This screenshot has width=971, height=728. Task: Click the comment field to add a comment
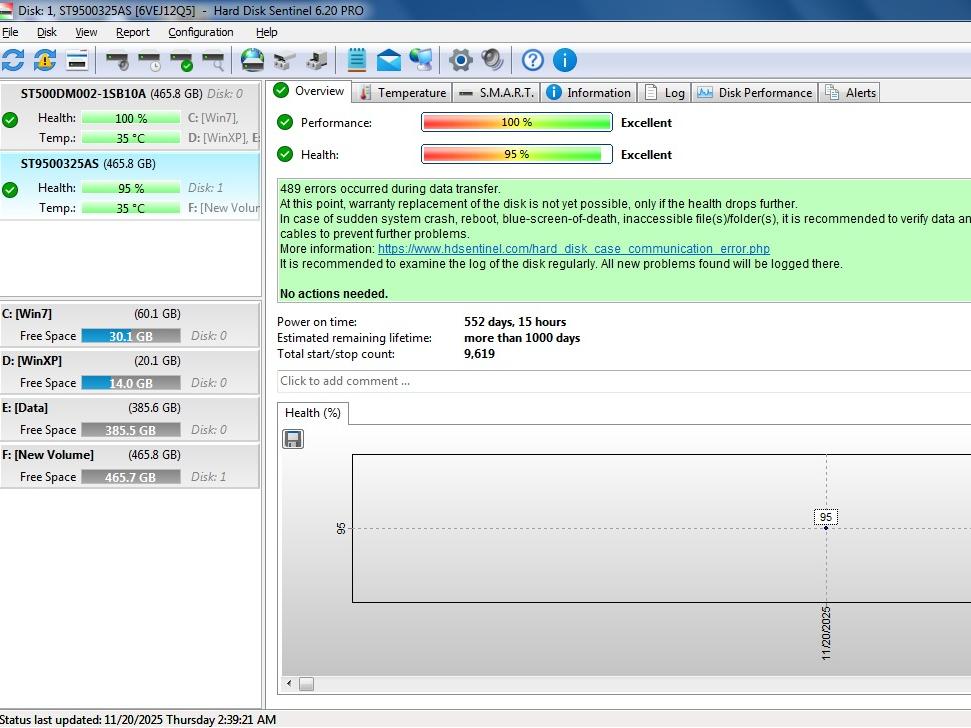click(620, 381)
